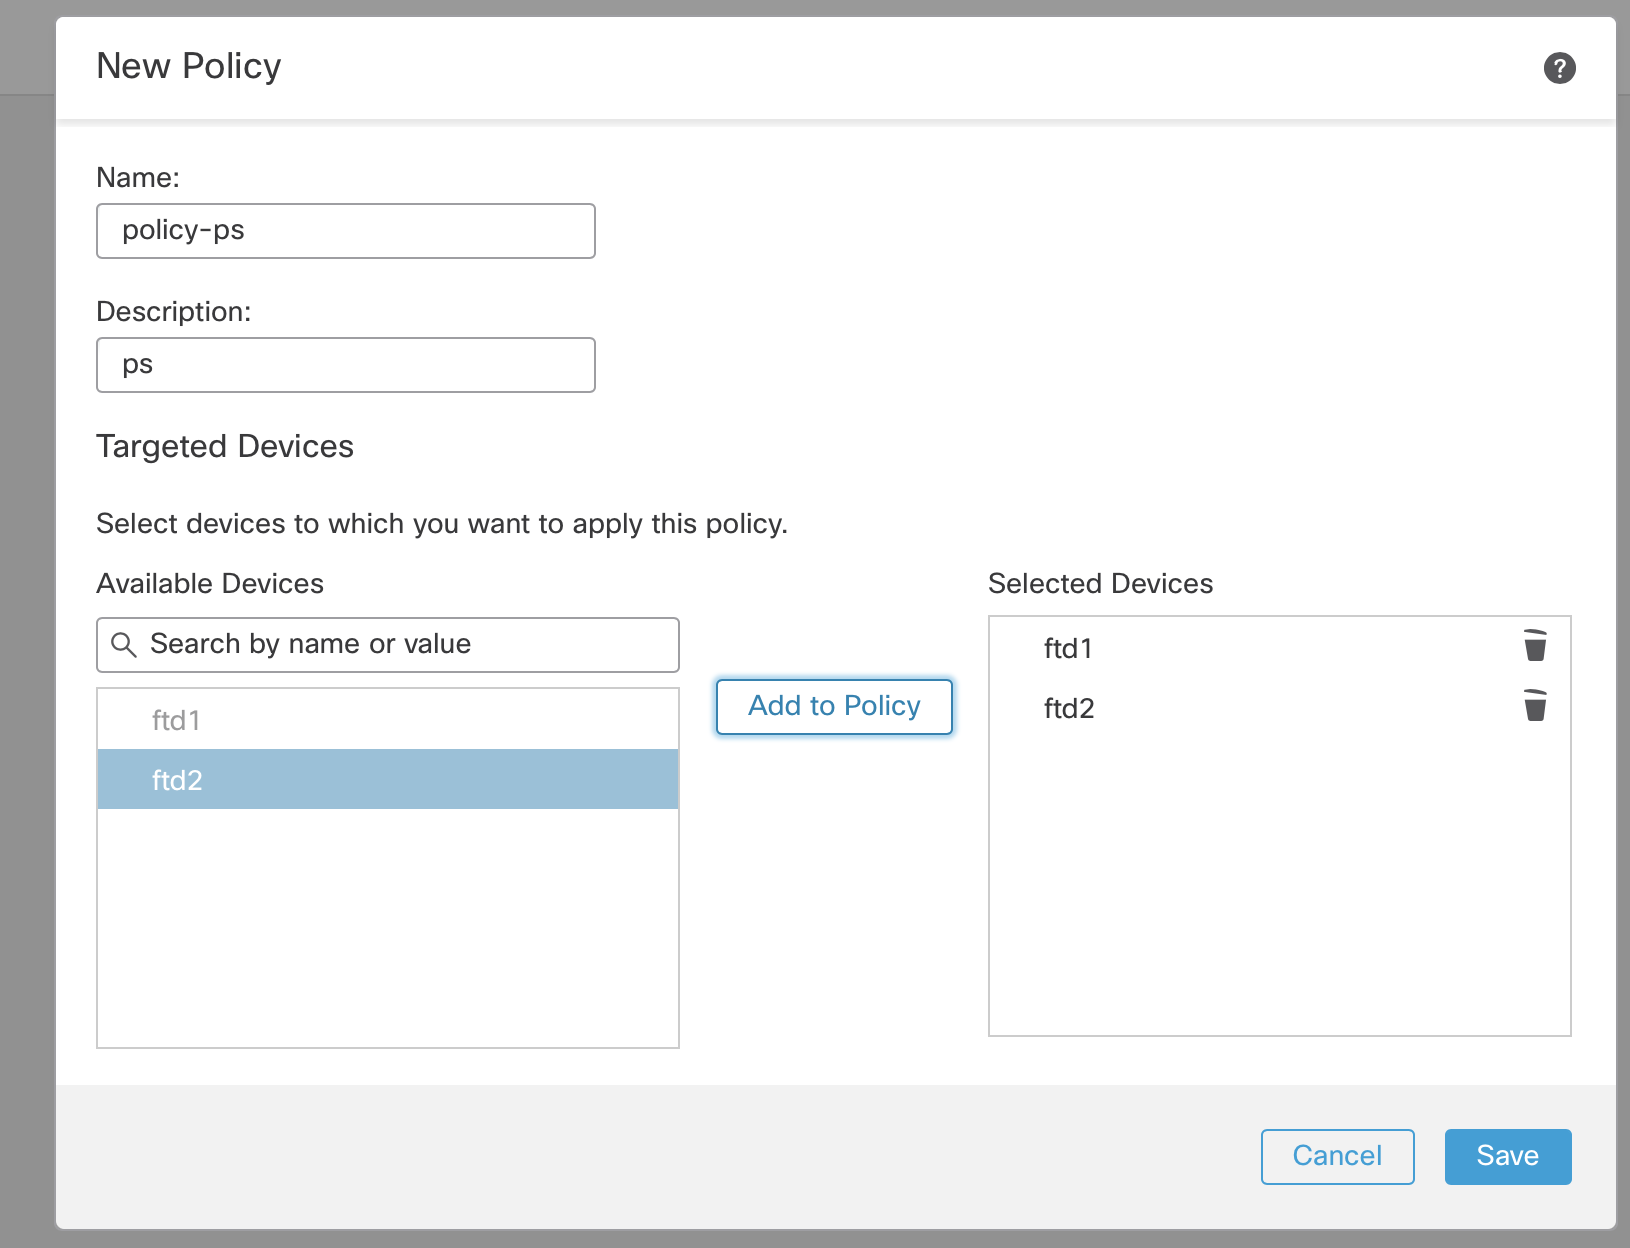Screen dimensions: 1630x1248
Task: Click the Name: label
Action: 138,178
